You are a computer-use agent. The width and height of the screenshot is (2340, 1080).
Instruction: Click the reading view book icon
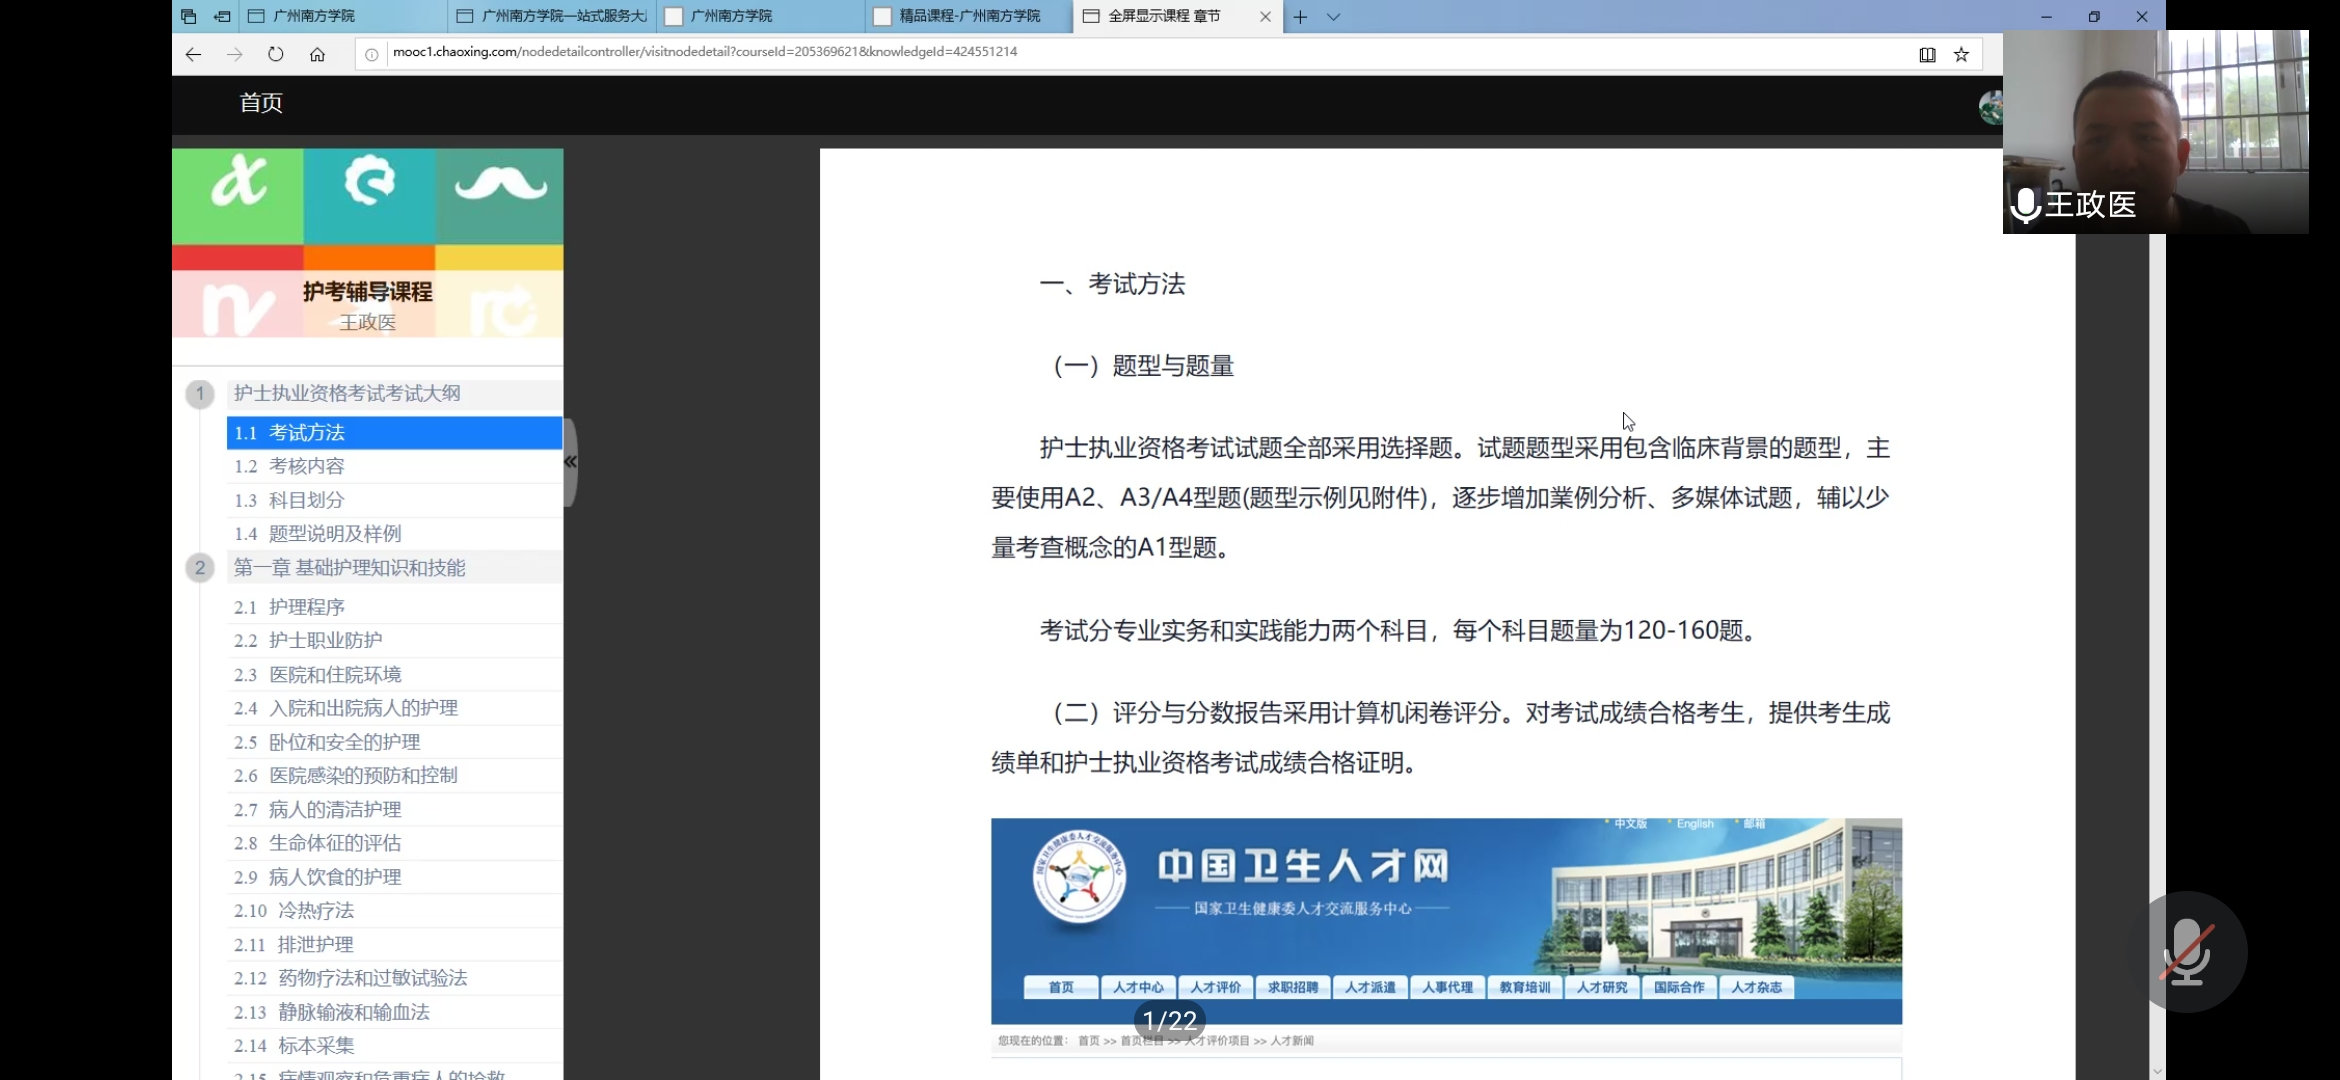pos(1927,54)
